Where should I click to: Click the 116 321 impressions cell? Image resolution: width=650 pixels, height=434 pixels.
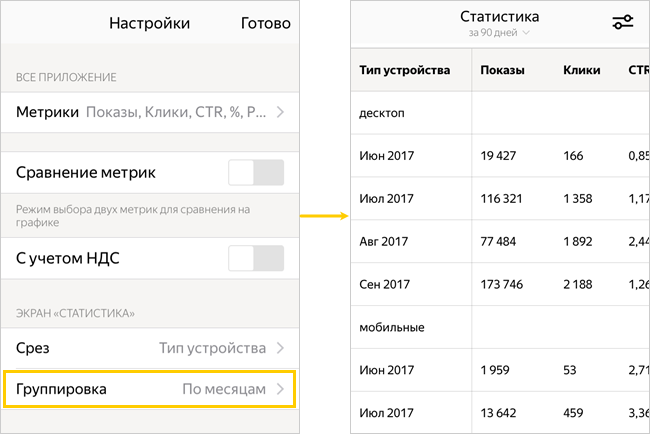pyautogui.click(x=501, y=199)
